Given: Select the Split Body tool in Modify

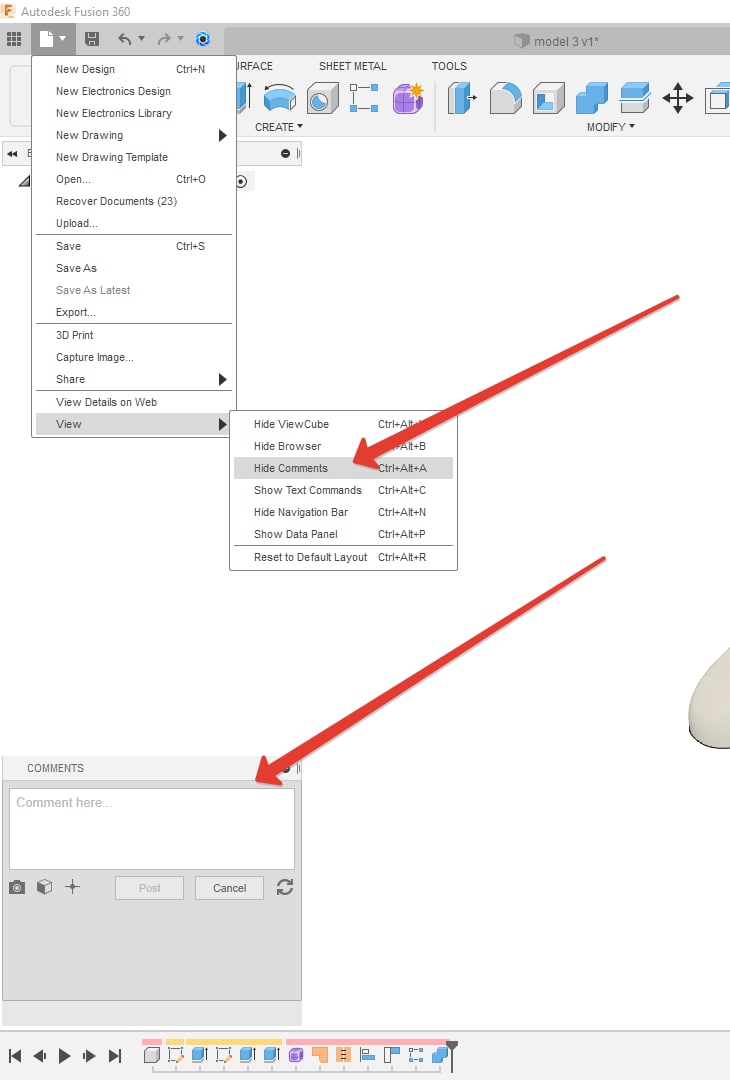Looking at the screenshot, I should 634,98.
